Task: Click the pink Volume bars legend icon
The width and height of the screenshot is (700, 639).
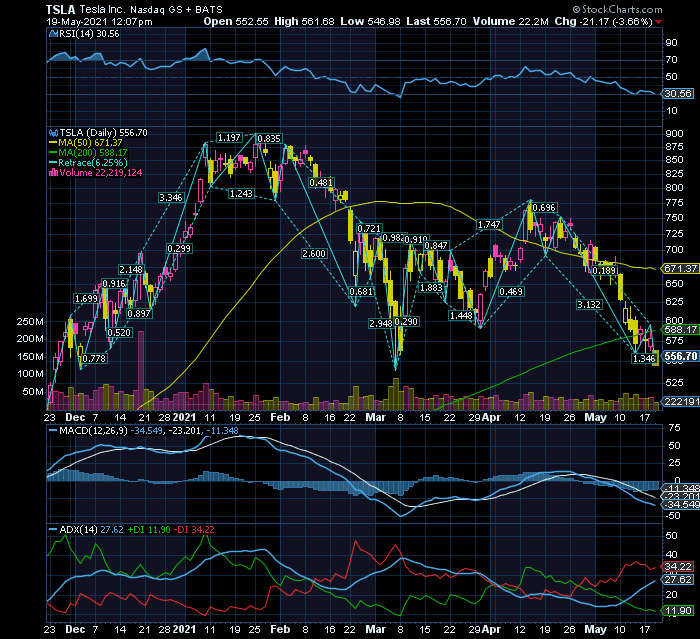Action: tap(53, 173)
